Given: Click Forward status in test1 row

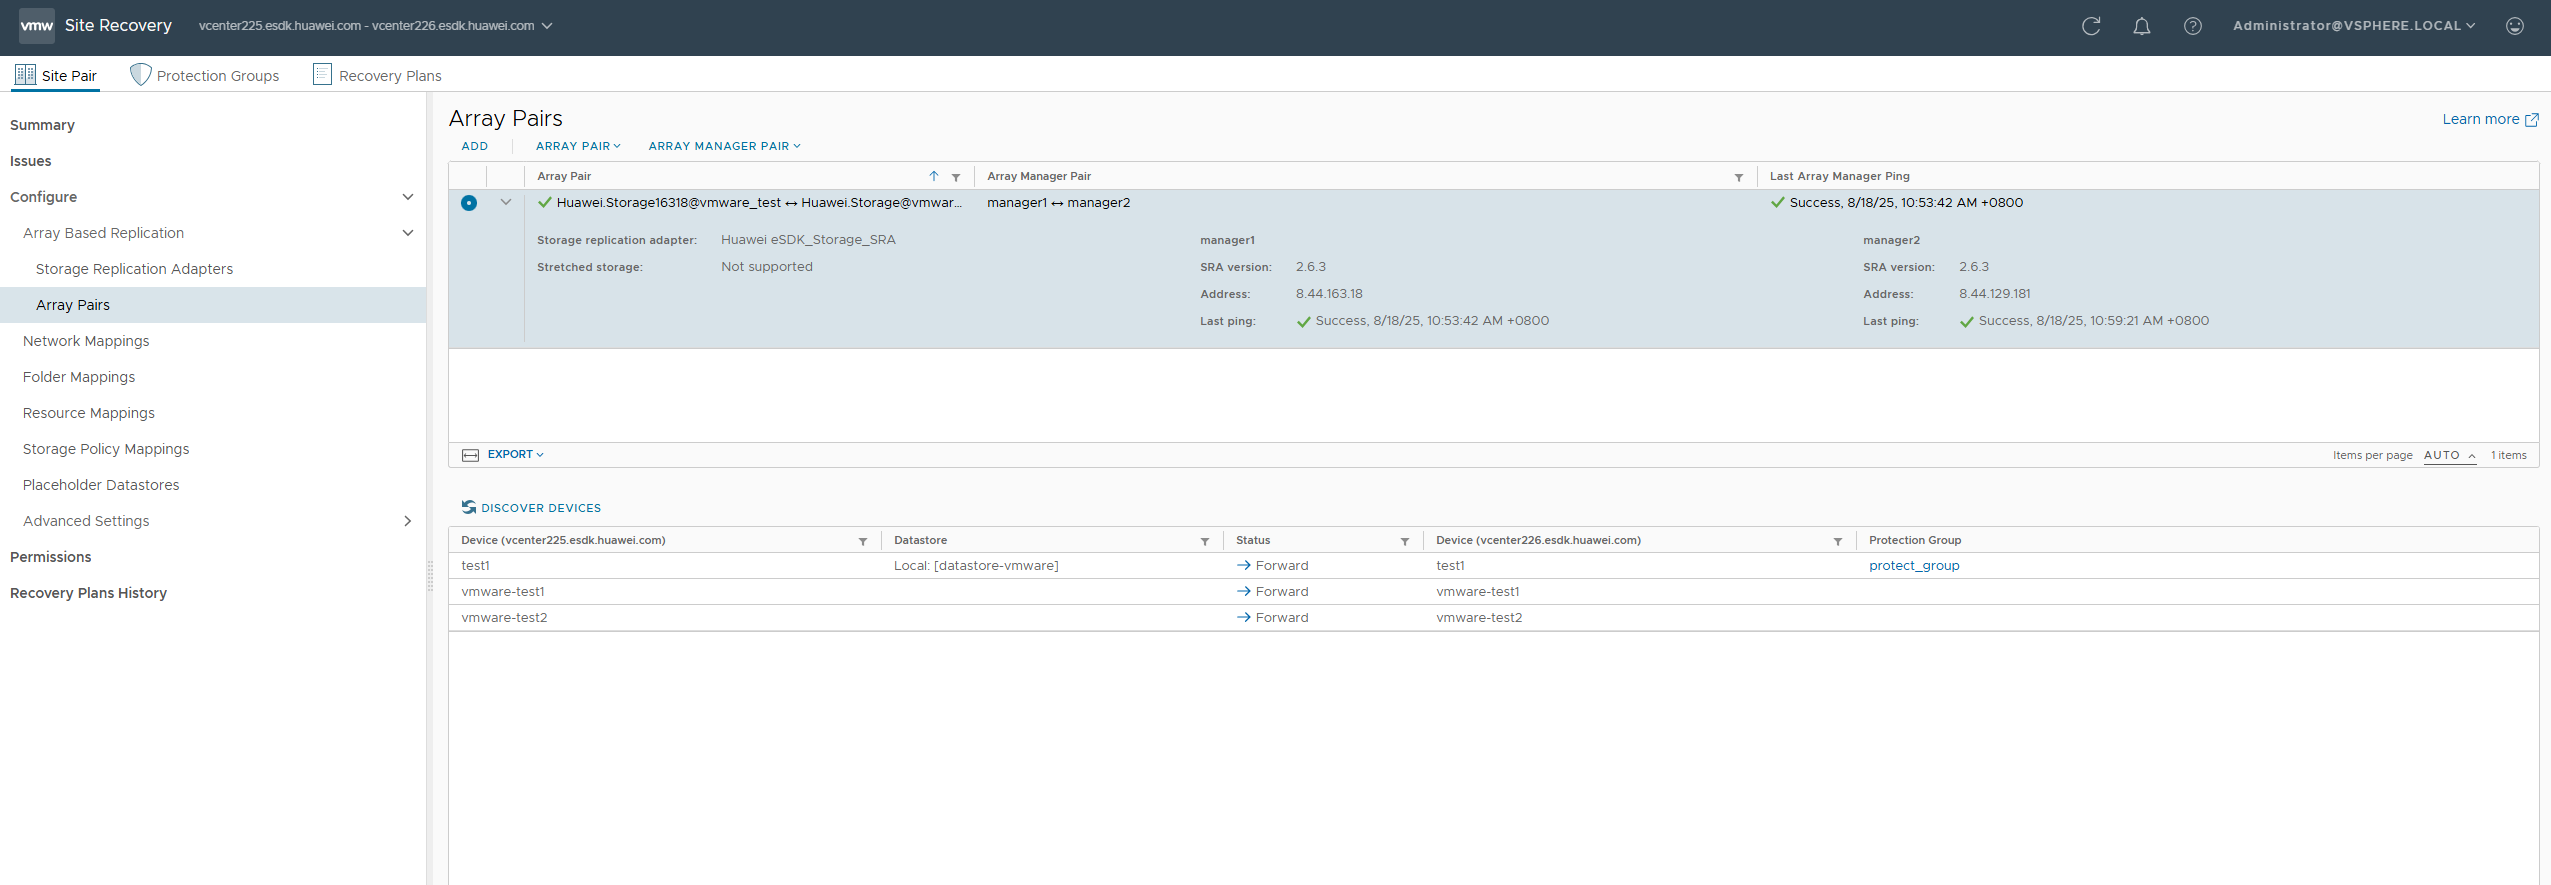Looking at the screenshot, I should 1272,566.
